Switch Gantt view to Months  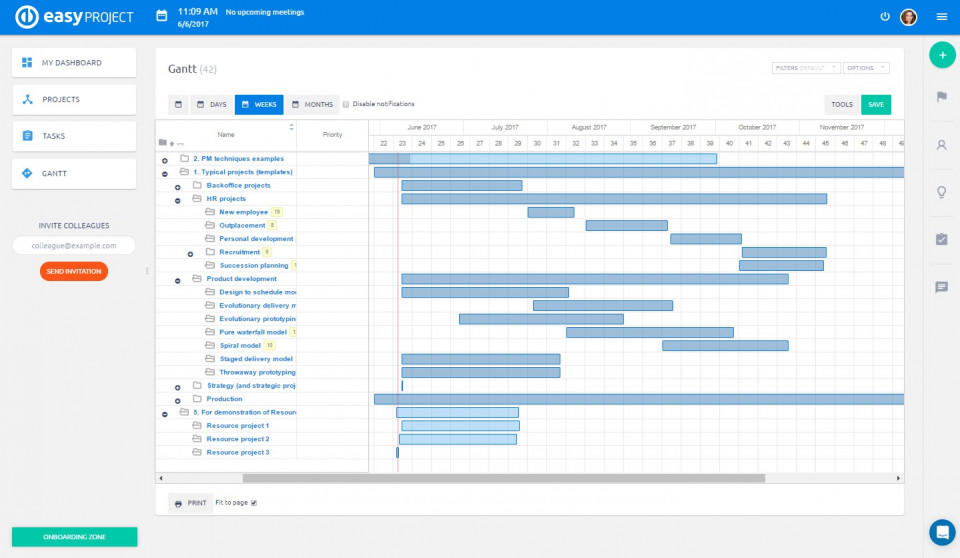click(312, 104)
